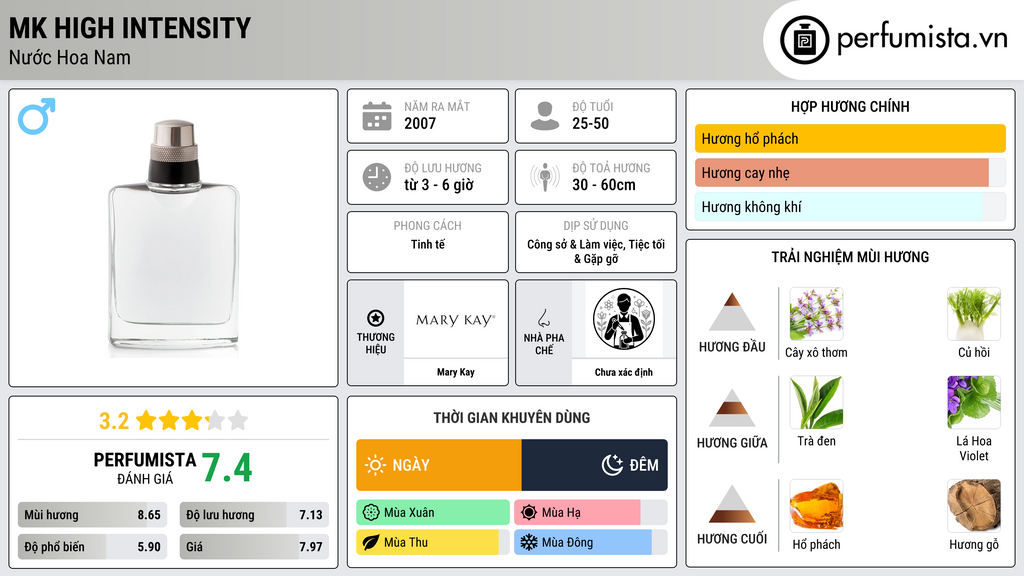Viewport: 1024px width, 576px height.
Task: Click the Trải nghiệm mùi hương heading
Action: [x=850, y=257]
